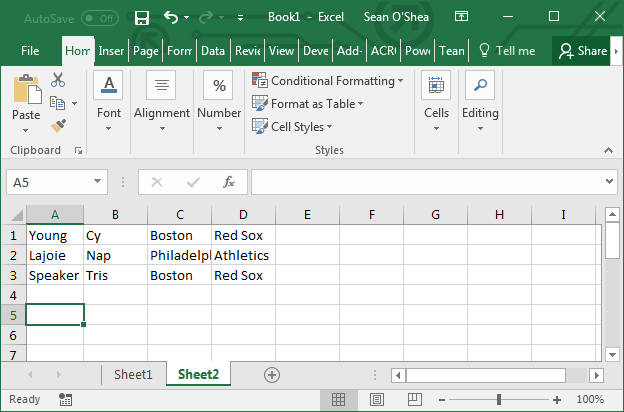Viewport: 624px width, 412px height.
Task: Click the Insert Function fx icon
Action: click(x=229, y=182)
